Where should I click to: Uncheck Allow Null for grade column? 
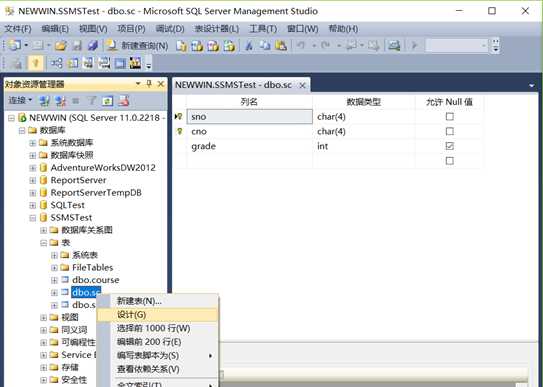[x=449, y=146]
